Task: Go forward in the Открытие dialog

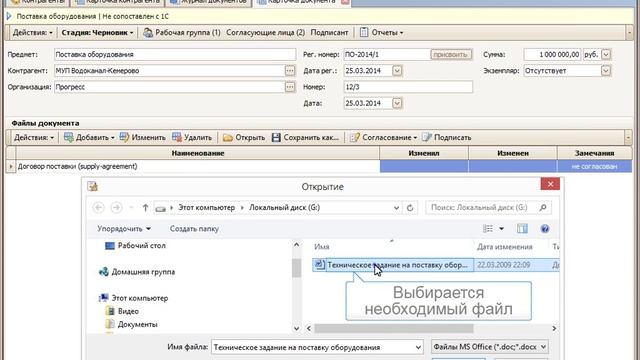Action: (116, 207)
